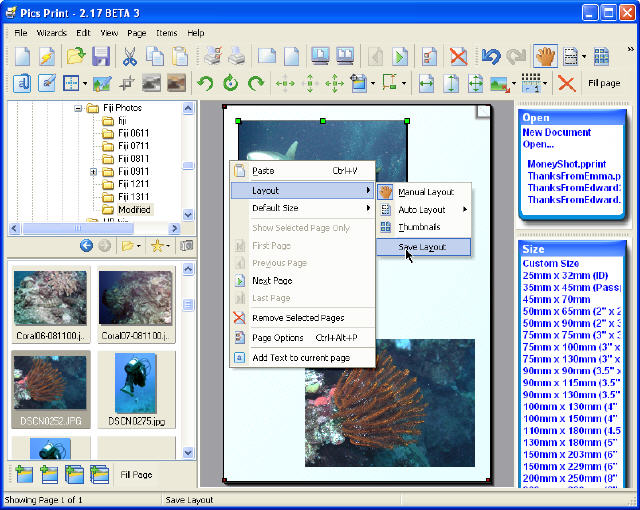Viewport: 640px width, 510px height.
Task: Open the Wizards menu
Action: [52, 33]
